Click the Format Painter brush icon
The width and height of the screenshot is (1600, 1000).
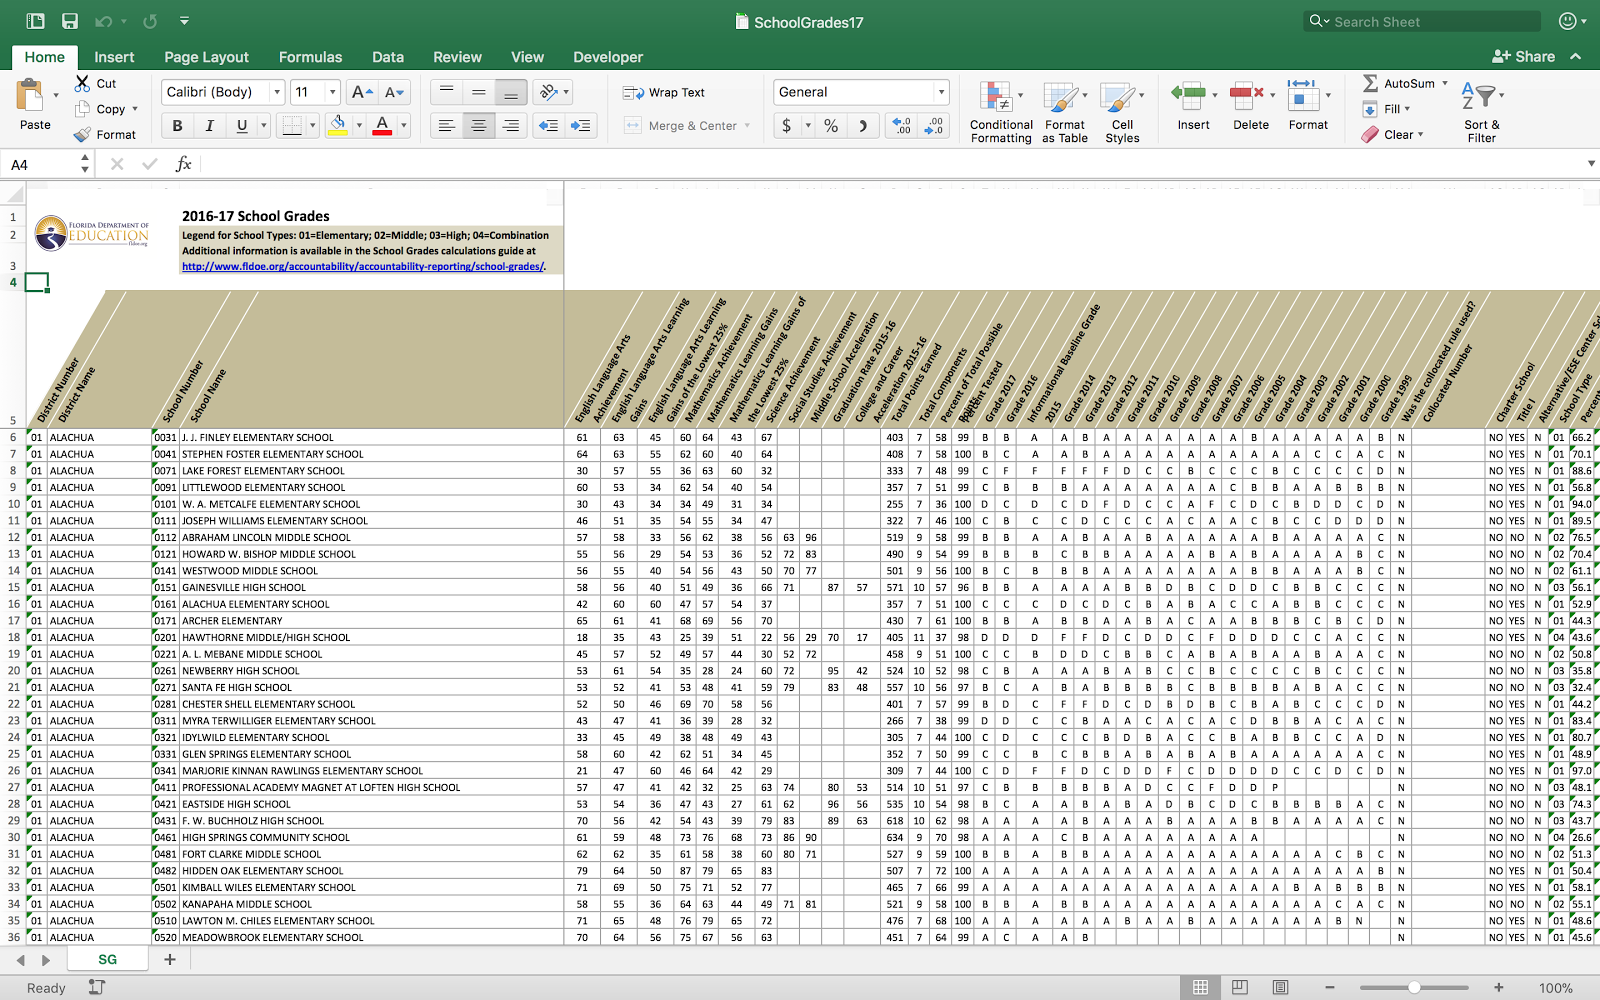(x=82, y=135)
